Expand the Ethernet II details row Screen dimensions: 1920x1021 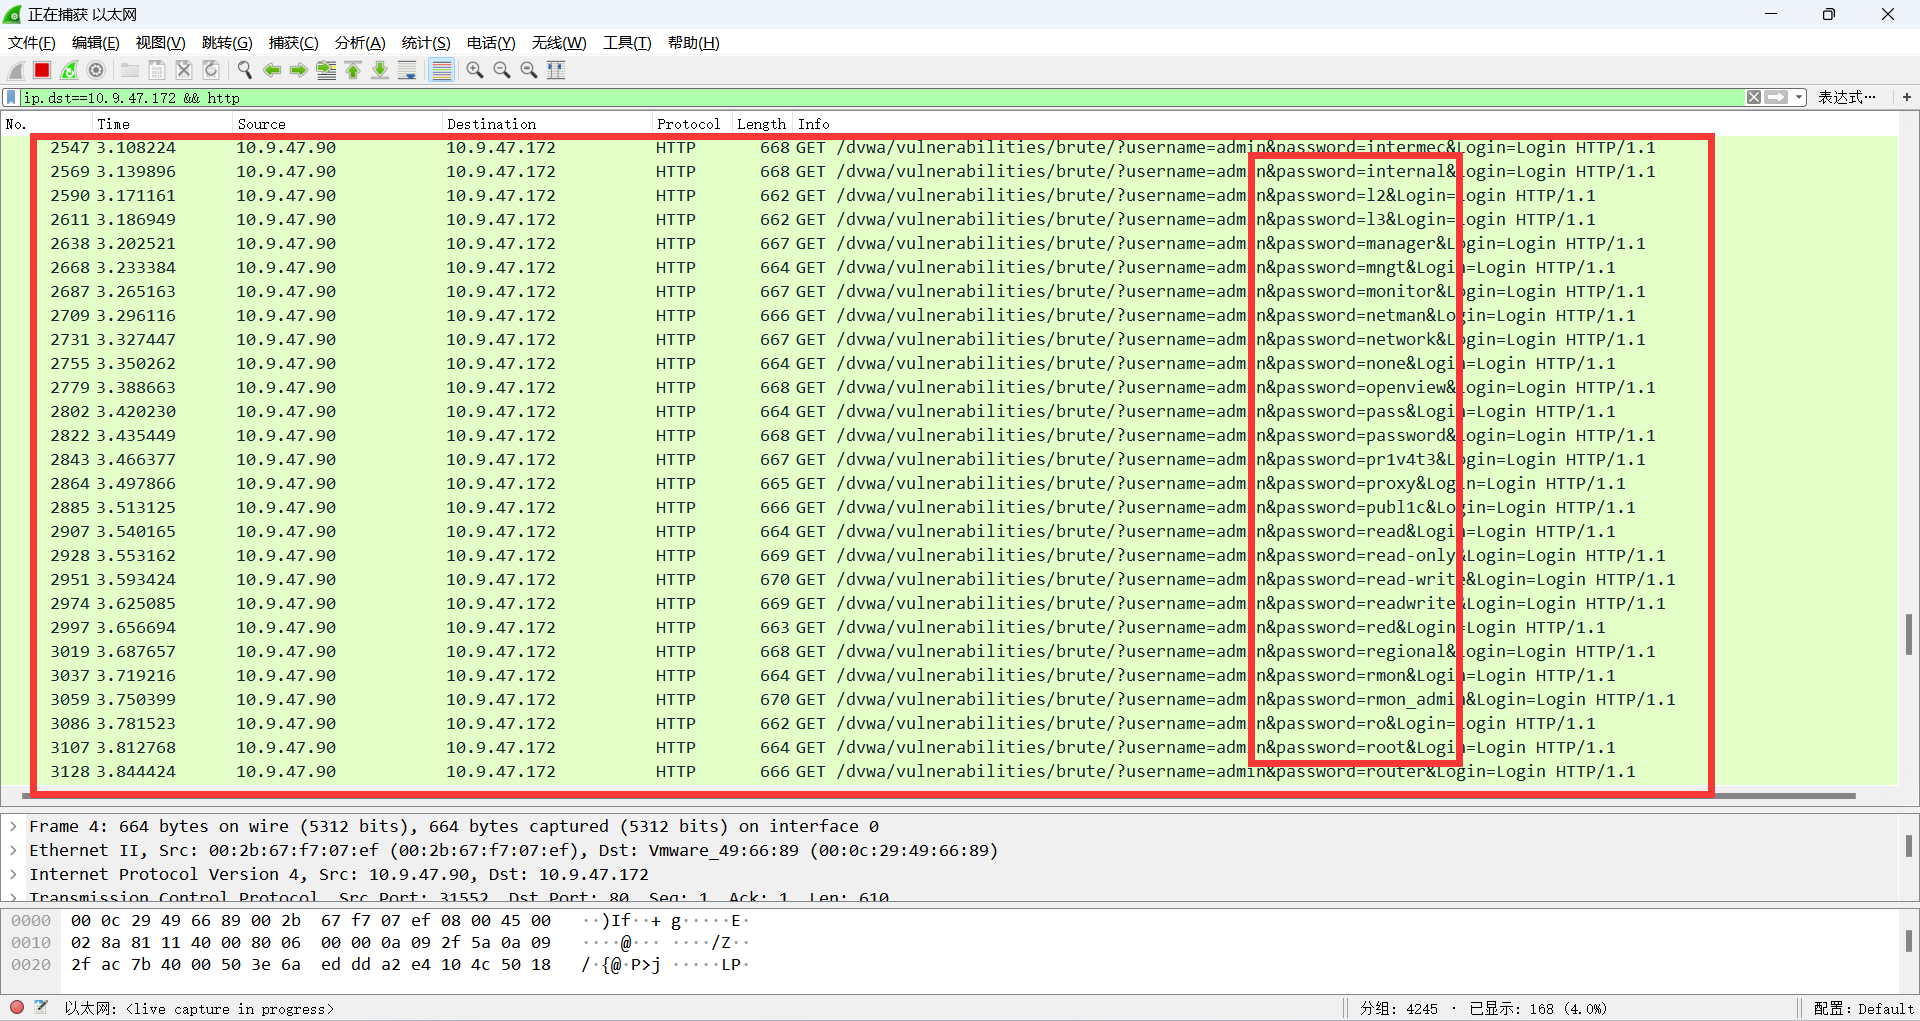(13, 850)
